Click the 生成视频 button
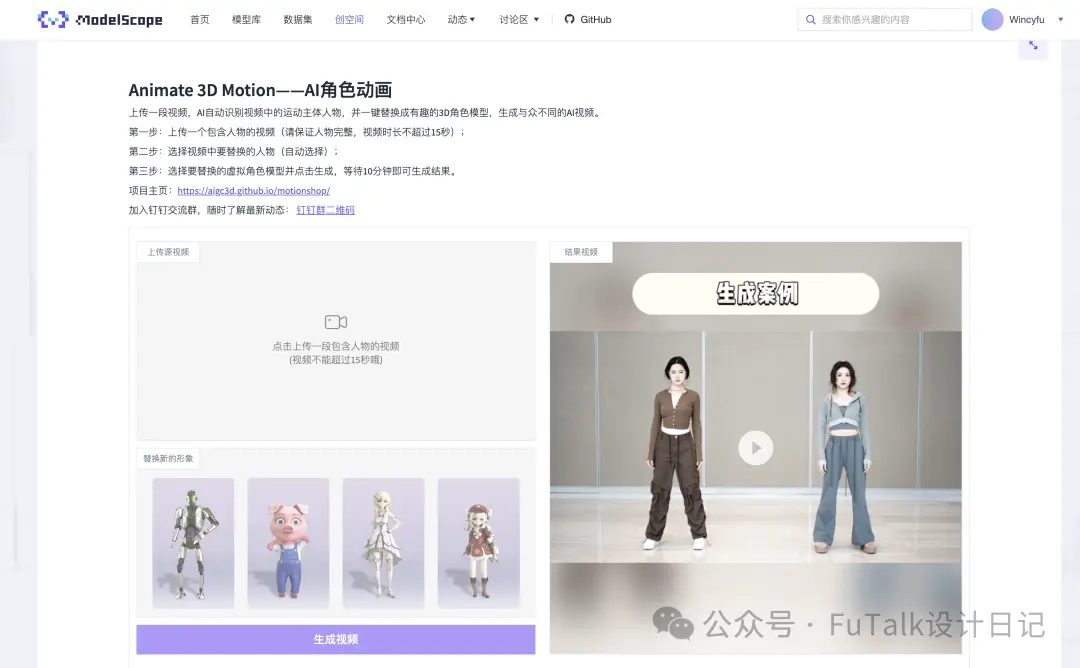Viewport: 1080px width, 668px height. pyautogui.click(x=335, y=639)
